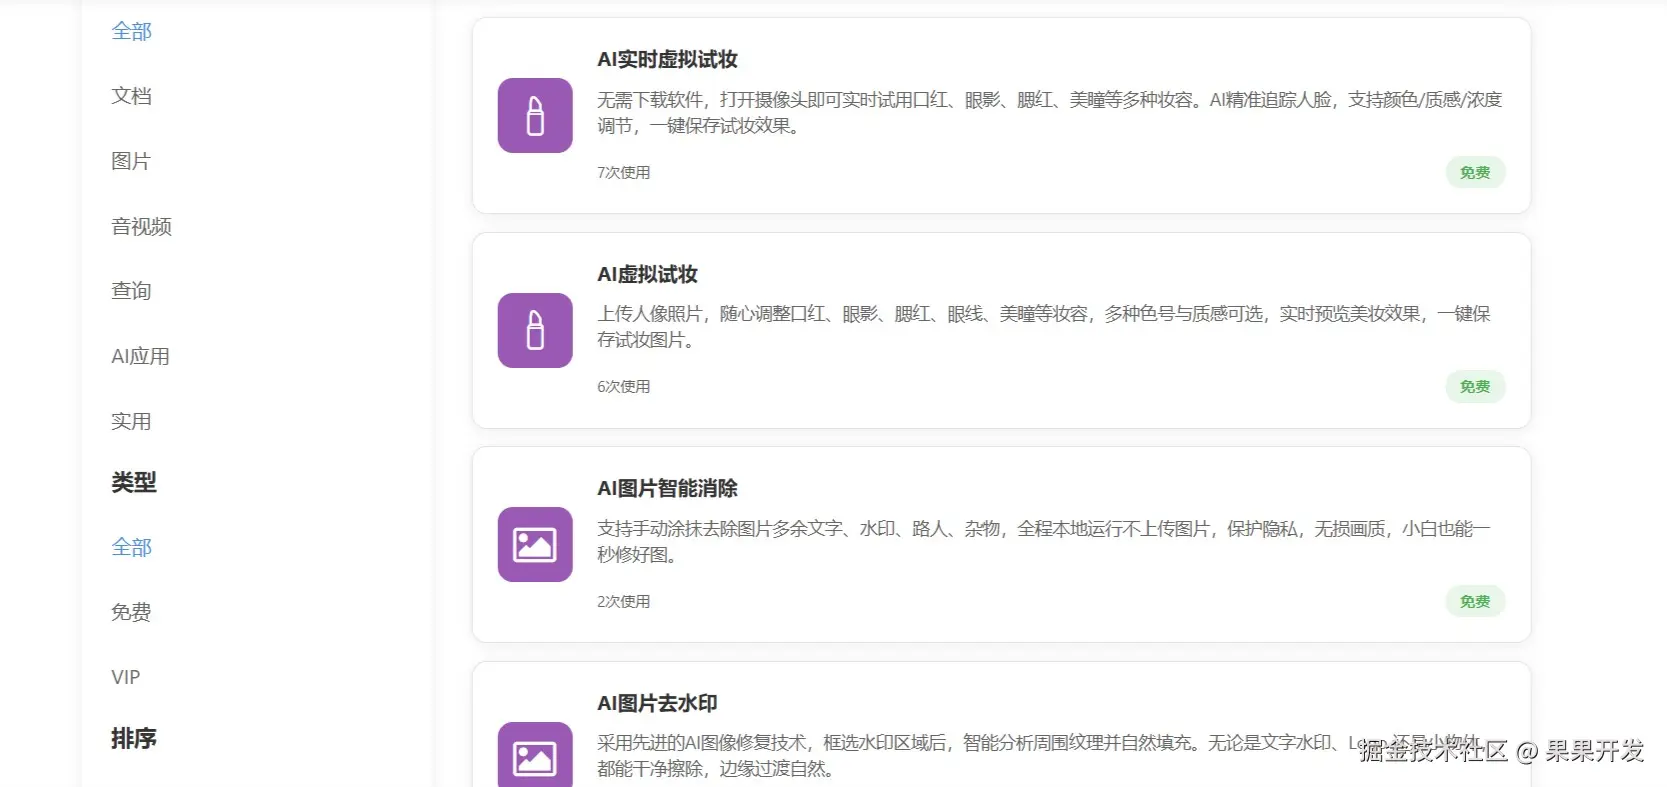Select the 全部 category filter at top
Image resolution: width=1667 pixels, height=787 pixels.
131,31
